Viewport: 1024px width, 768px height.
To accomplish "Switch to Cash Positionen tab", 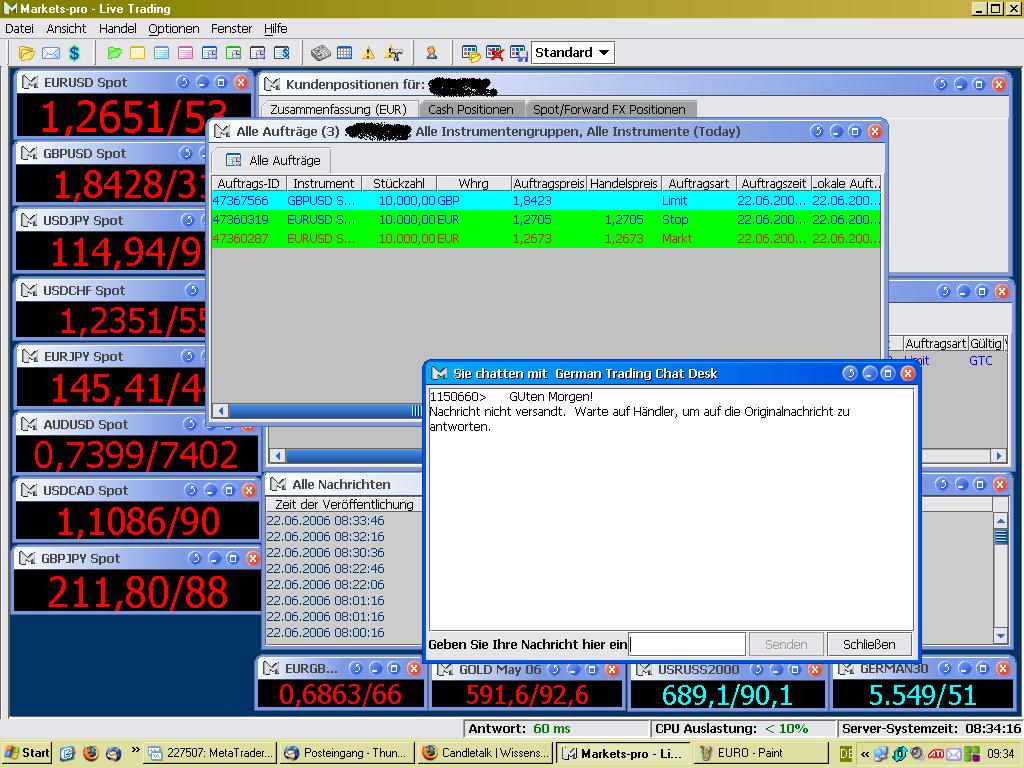I will 470,109.
